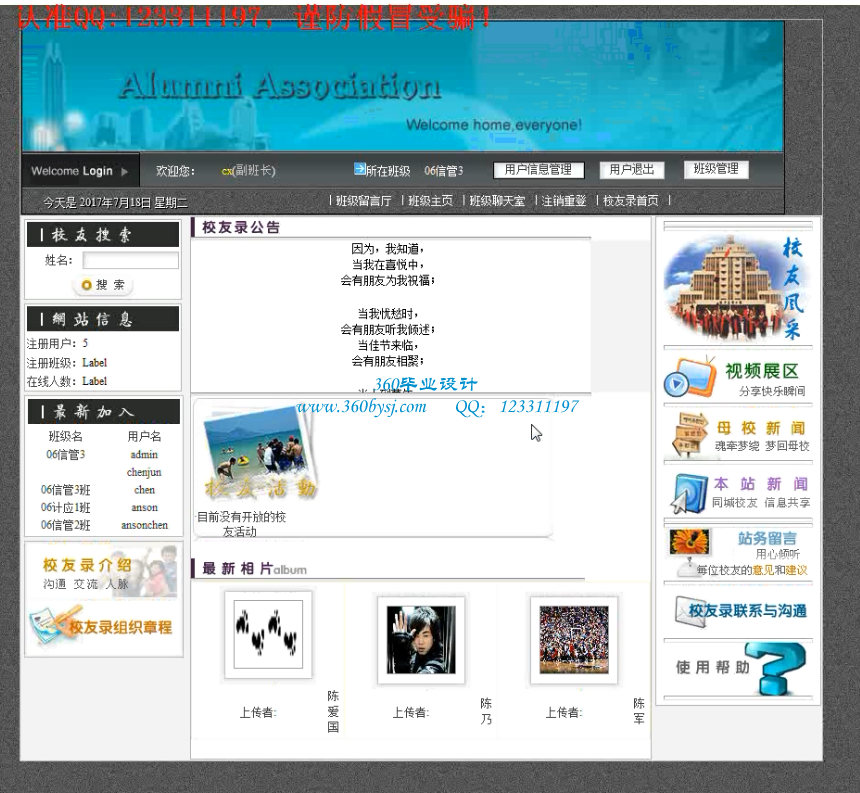Click text 目前没有开放的校友活动

click(x=241, y=524)
